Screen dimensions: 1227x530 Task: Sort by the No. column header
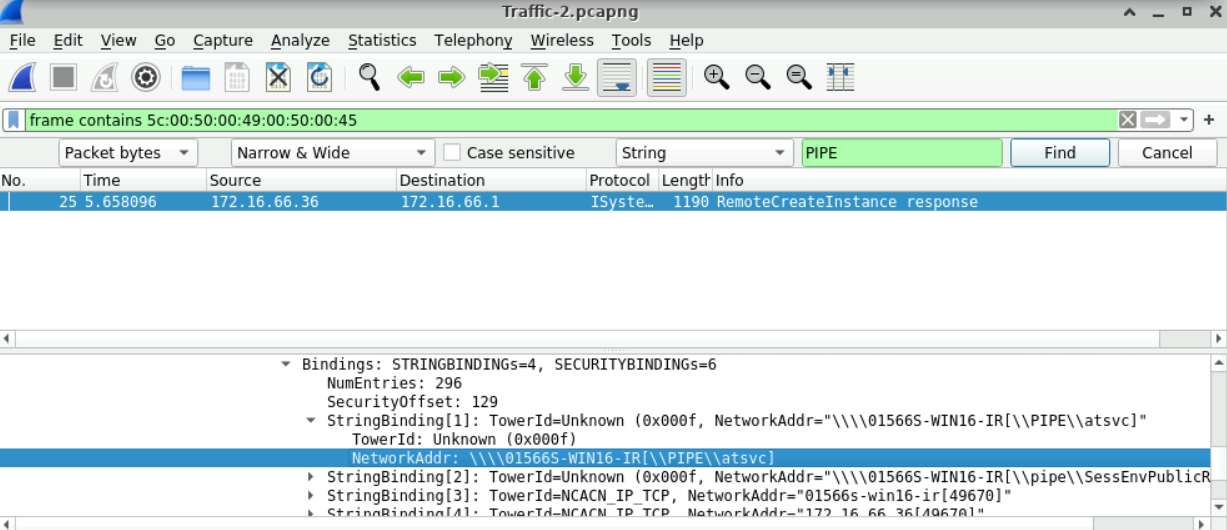(x=40, y=180)
